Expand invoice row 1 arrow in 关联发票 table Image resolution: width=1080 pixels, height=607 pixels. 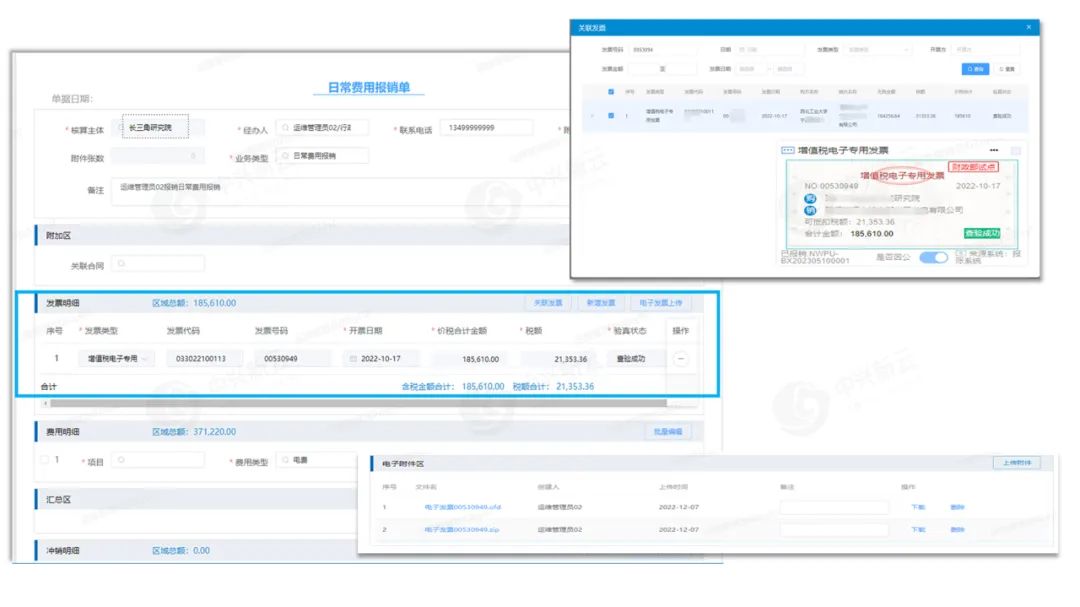592,116
